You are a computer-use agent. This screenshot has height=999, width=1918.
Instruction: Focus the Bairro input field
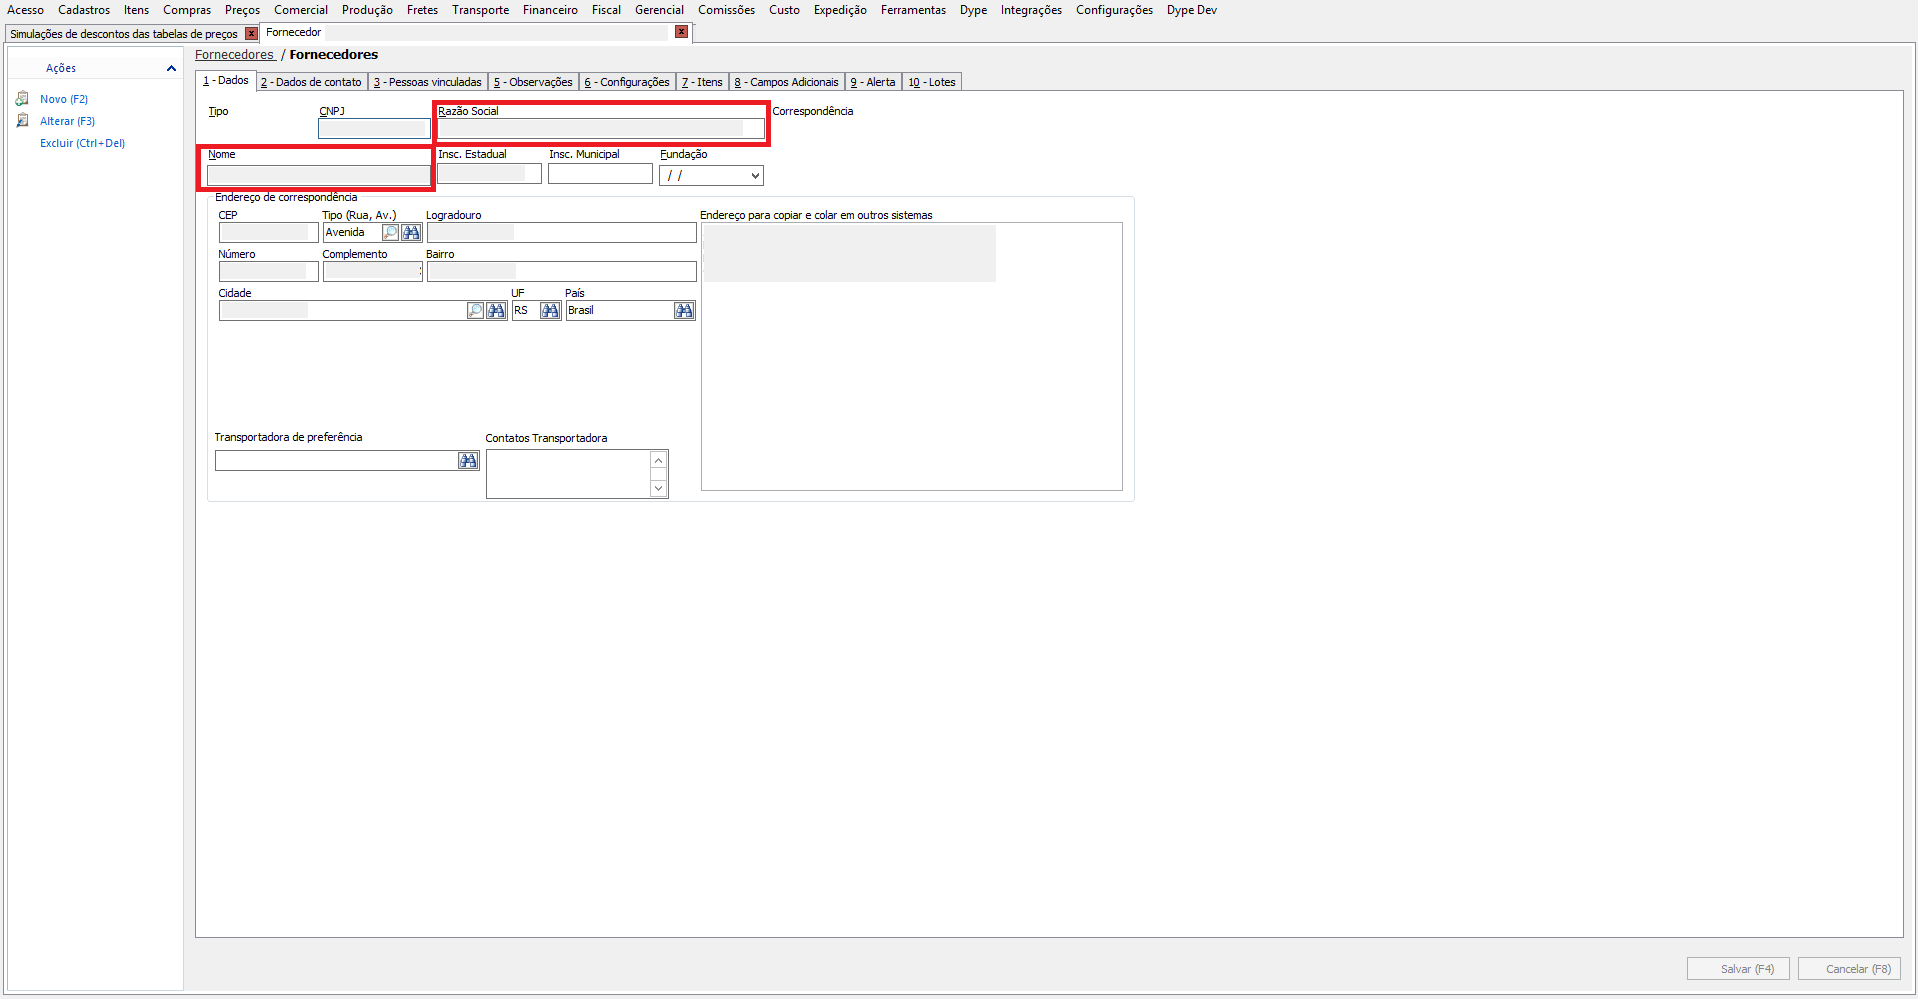pyautogui.click(x=561, y=271)
